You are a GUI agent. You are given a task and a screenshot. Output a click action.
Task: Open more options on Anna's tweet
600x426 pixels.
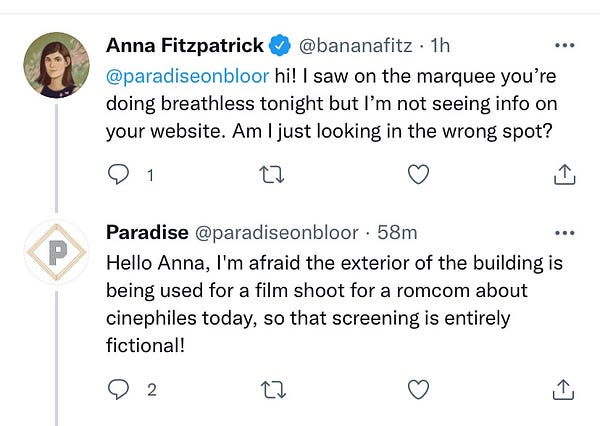click(x=565, y=45)
